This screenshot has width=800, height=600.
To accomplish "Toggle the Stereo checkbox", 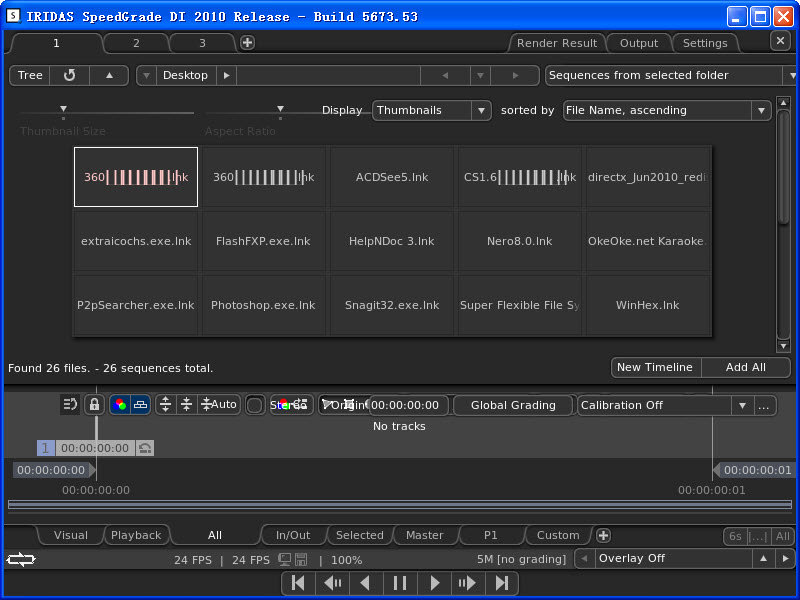I will [x=255, y=405].
